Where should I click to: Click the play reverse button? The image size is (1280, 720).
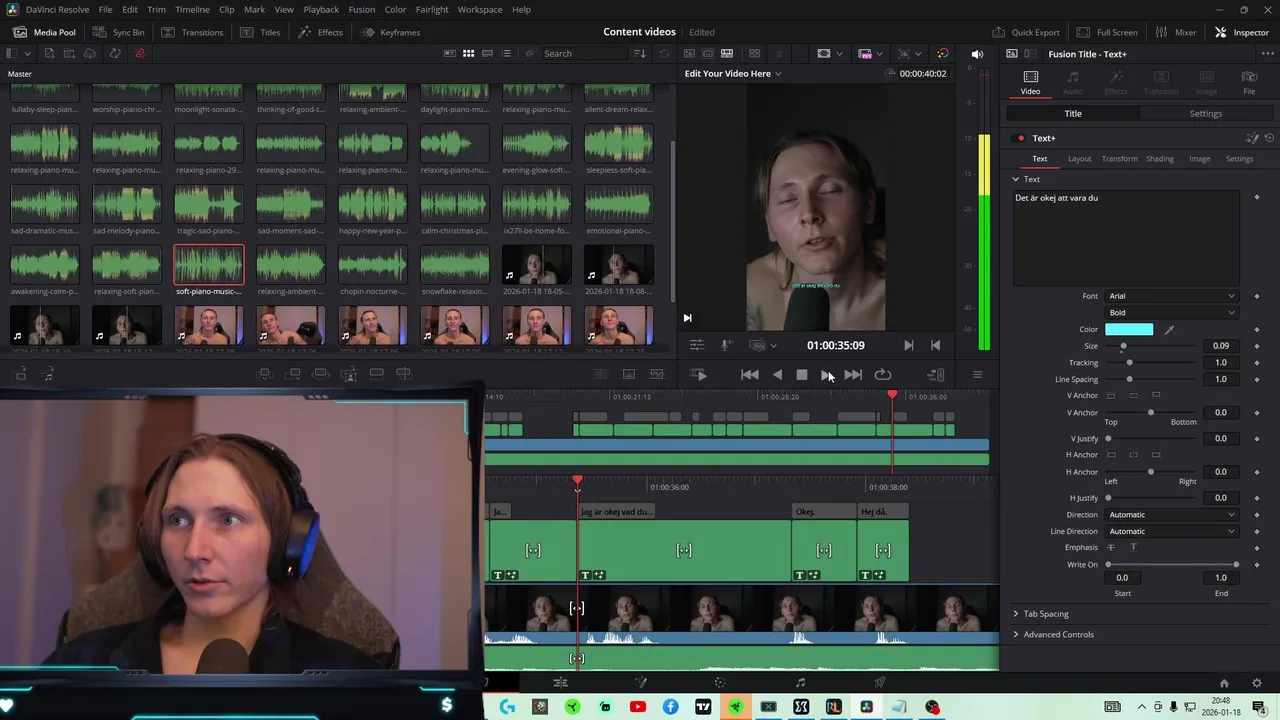point(777,375)
